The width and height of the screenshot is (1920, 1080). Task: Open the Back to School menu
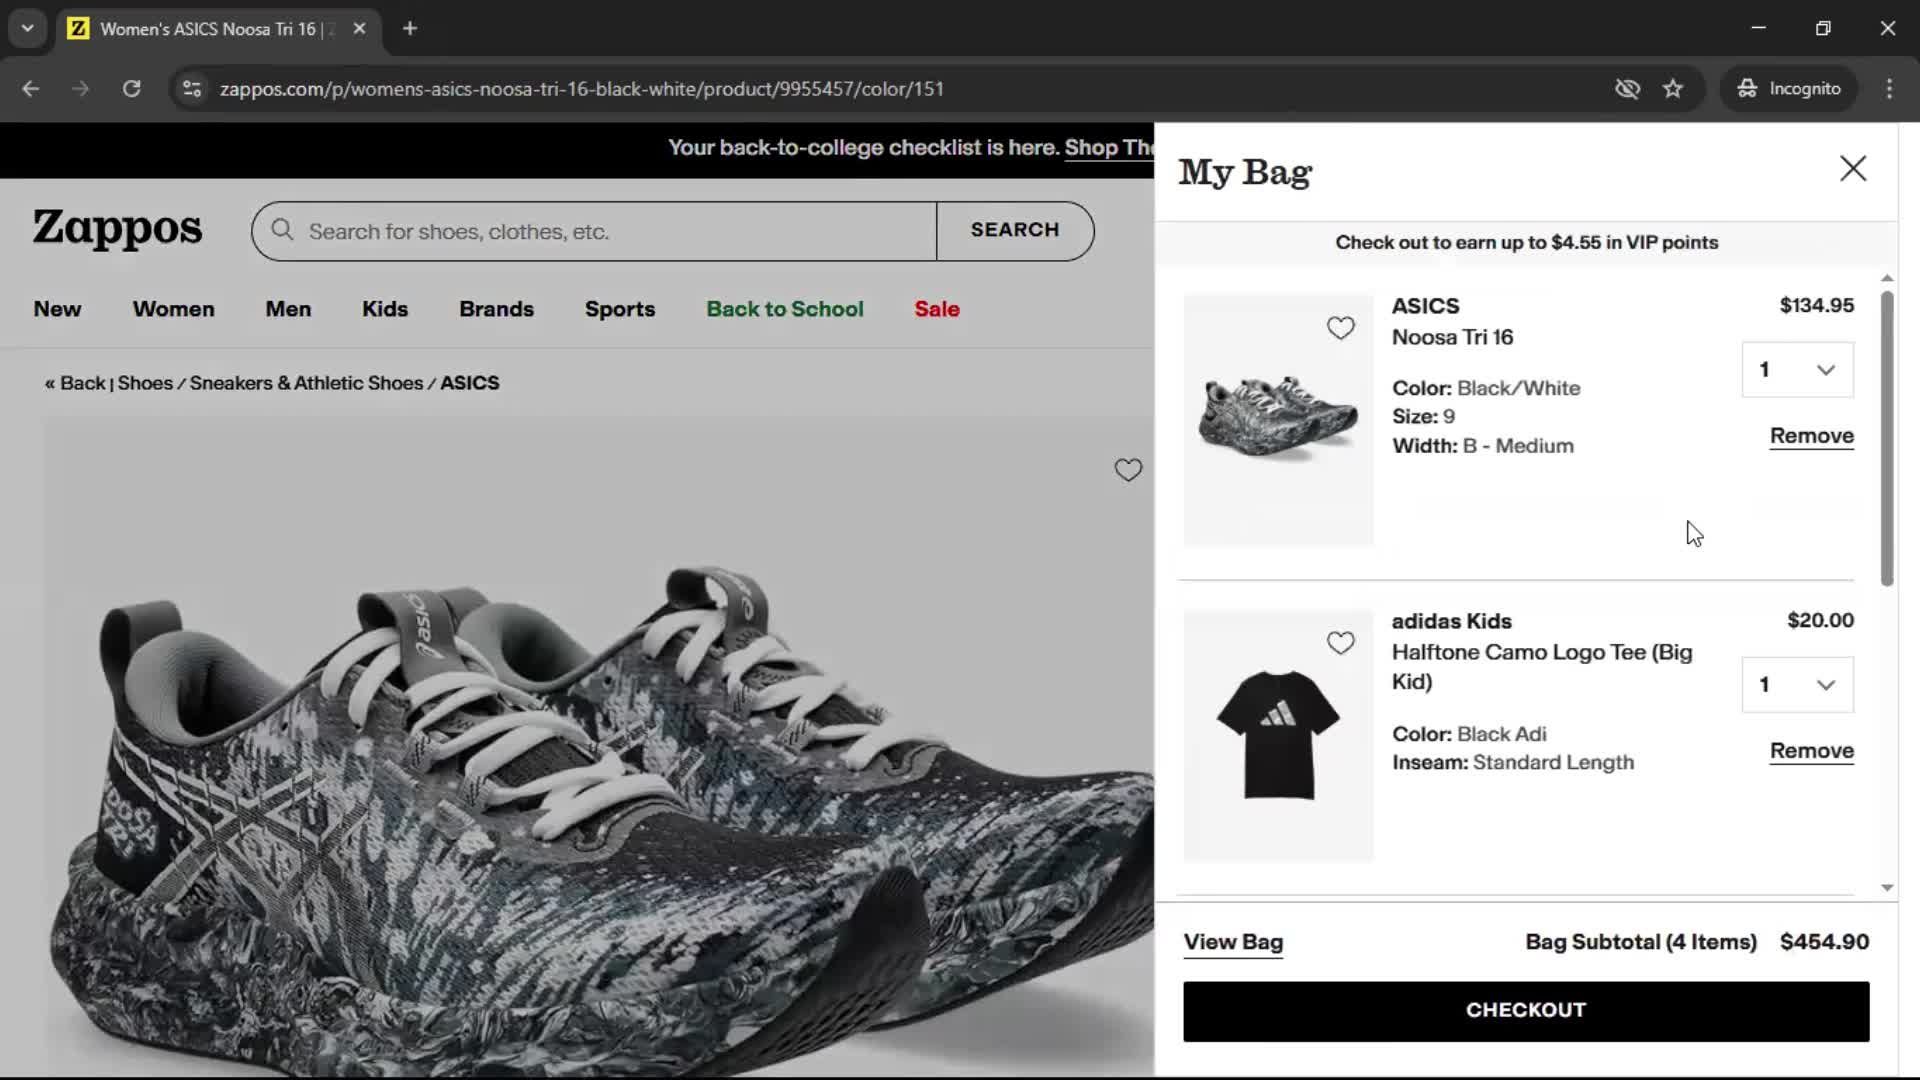785,309
